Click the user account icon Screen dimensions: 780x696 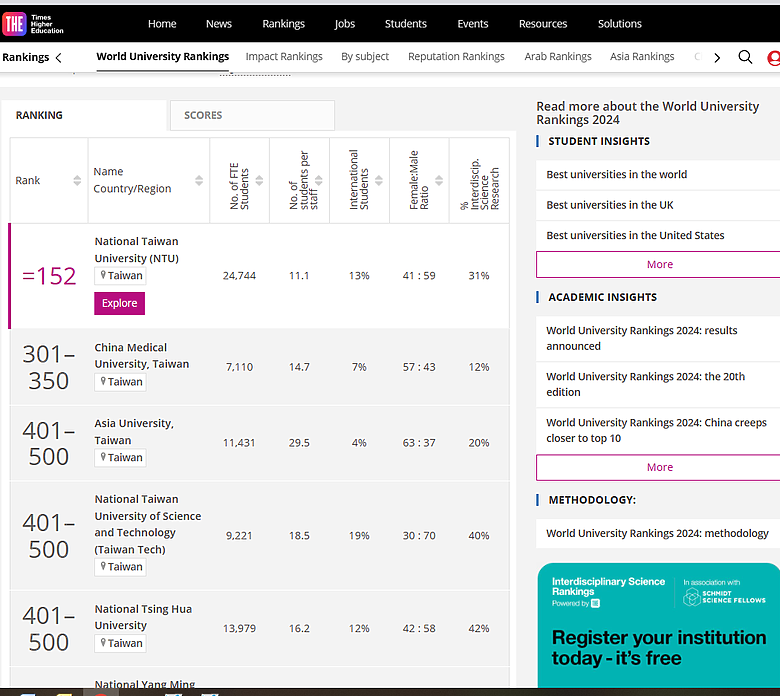(774, 58)
